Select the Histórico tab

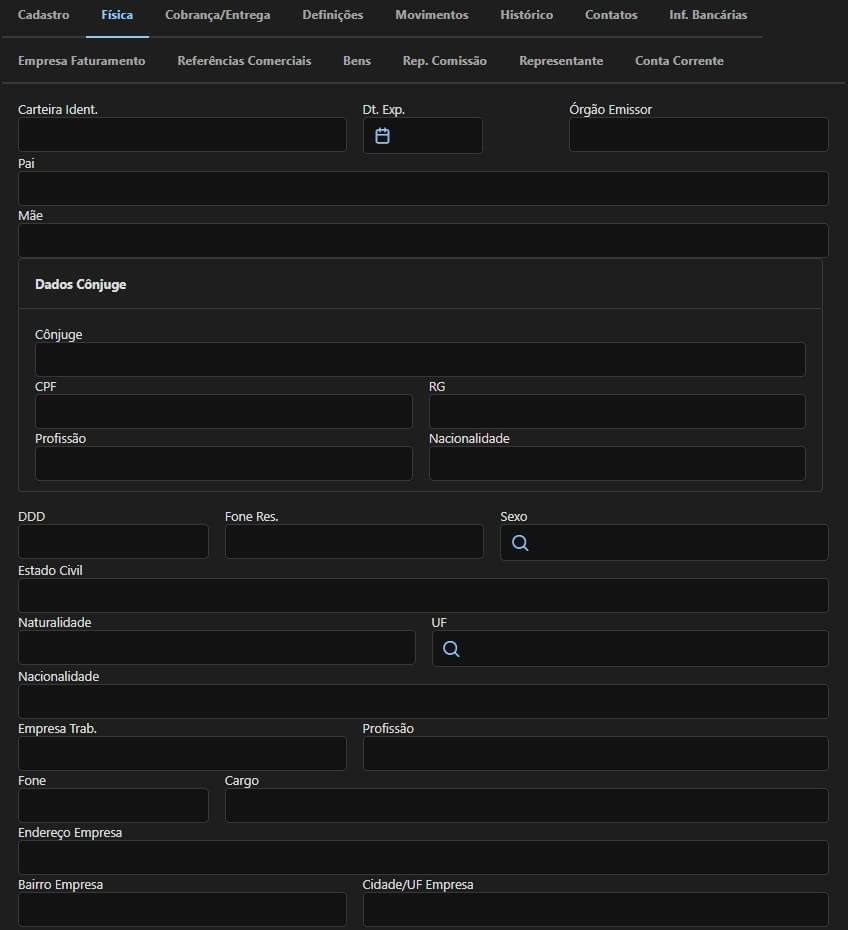(527, 15)
